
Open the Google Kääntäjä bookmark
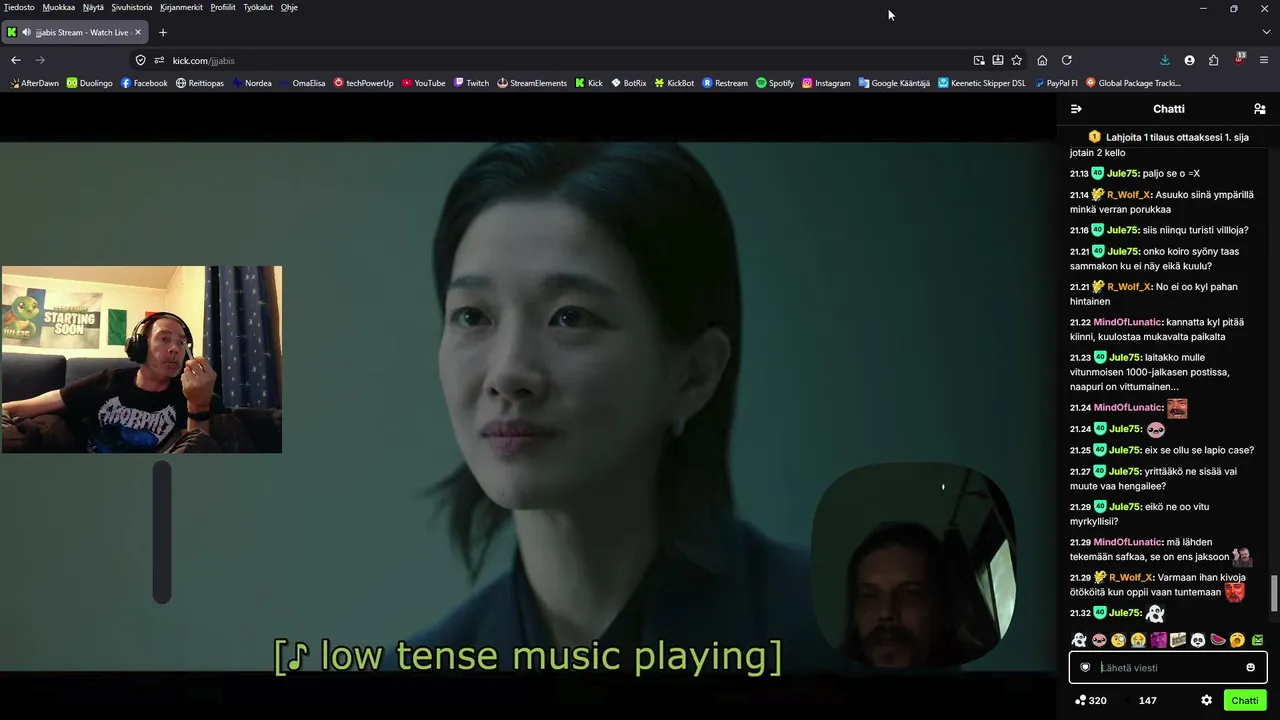(894, 83)
